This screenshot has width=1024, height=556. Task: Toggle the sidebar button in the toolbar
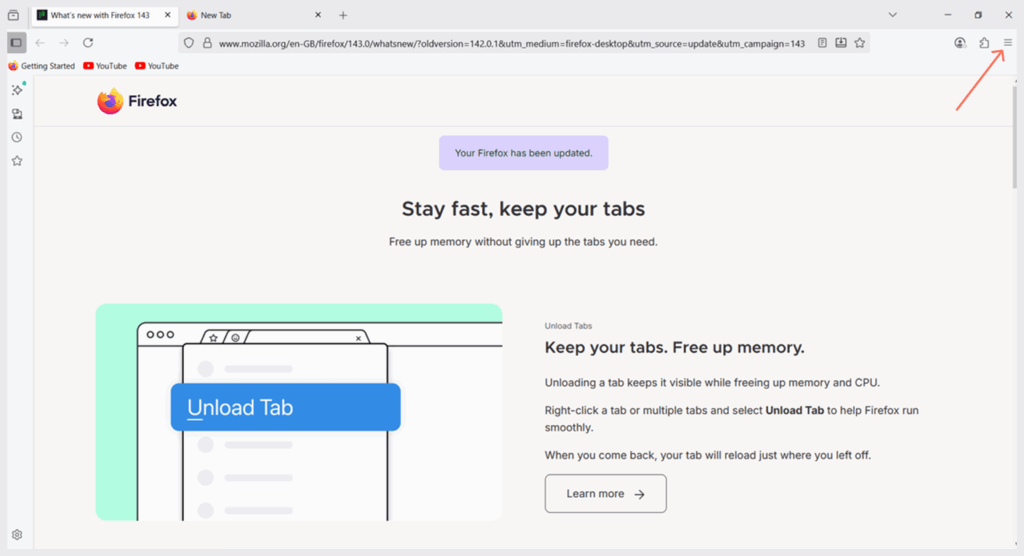16,43
